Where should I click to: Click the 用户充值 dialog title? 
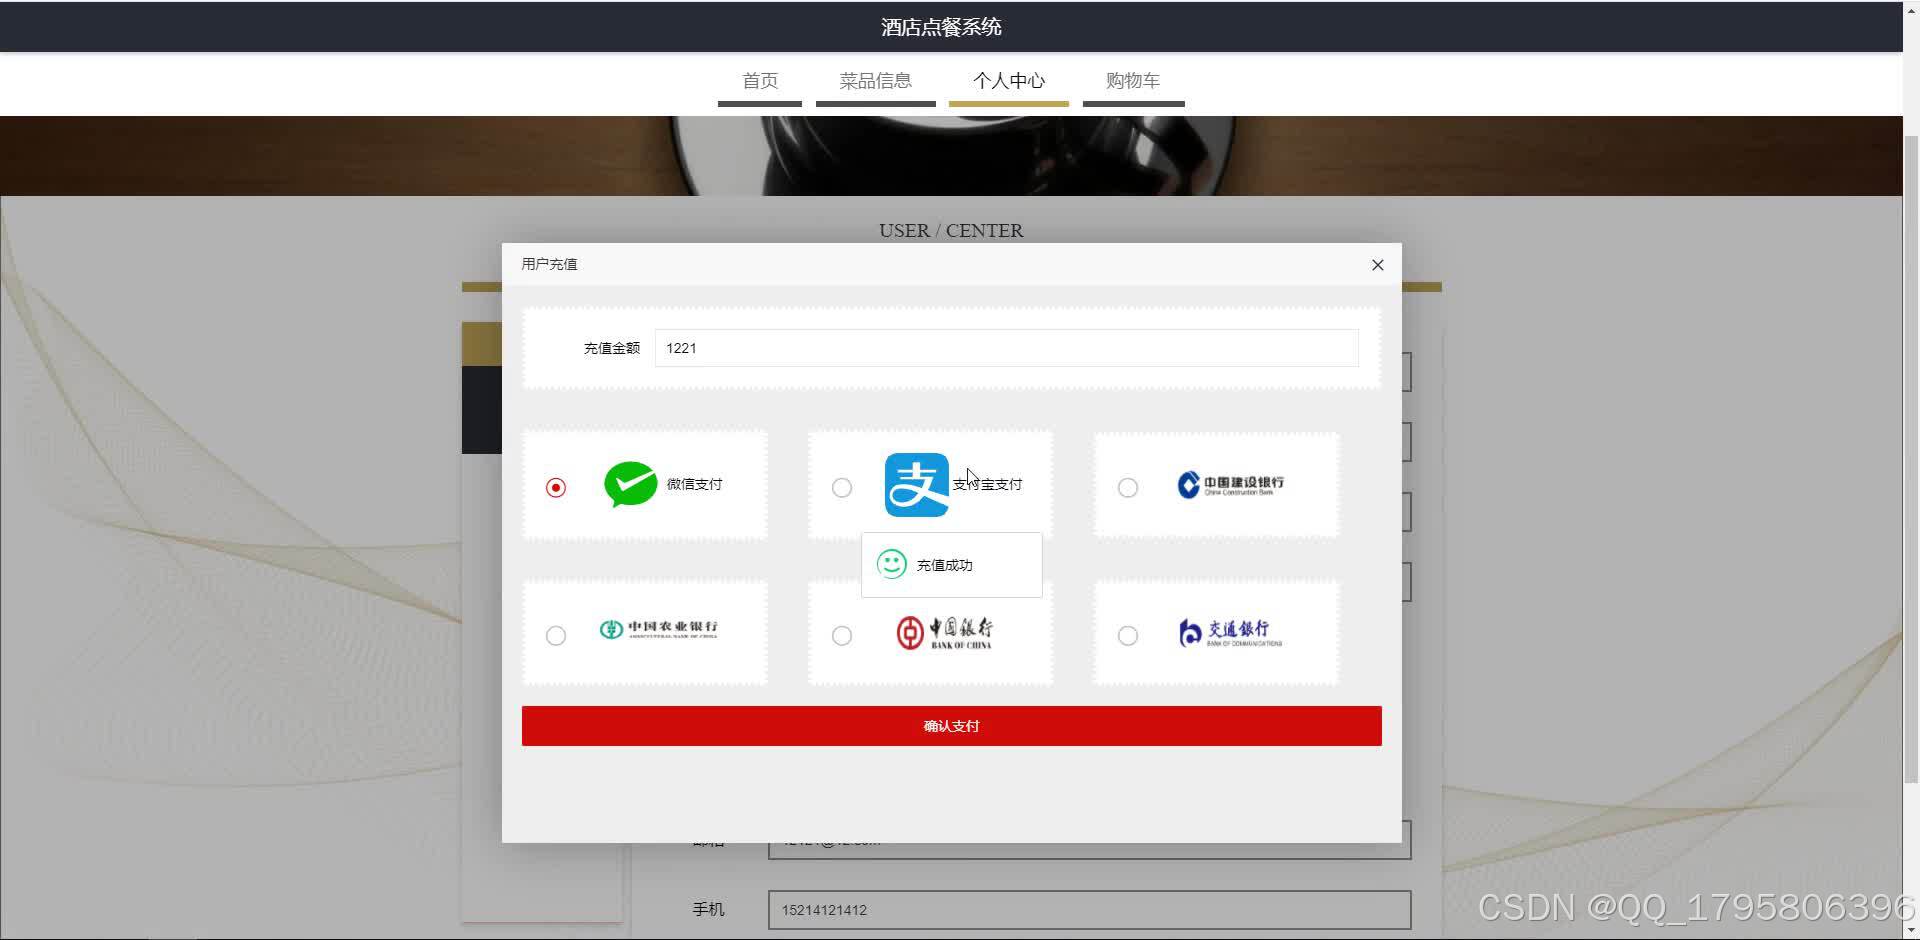[549, 264]
